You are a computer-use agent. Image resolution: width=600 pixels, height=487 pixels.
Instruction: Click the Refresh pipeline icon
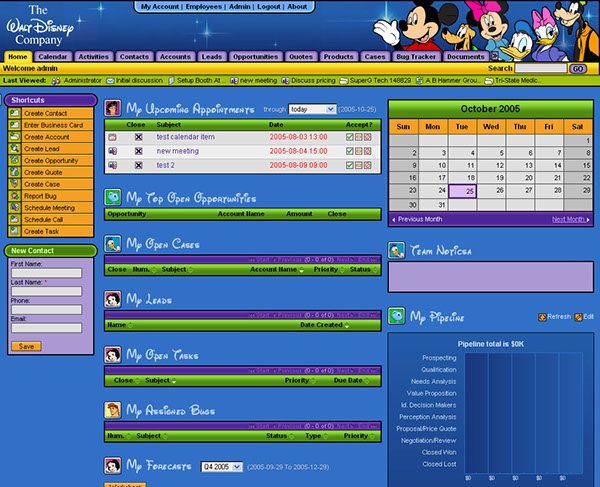542,317
